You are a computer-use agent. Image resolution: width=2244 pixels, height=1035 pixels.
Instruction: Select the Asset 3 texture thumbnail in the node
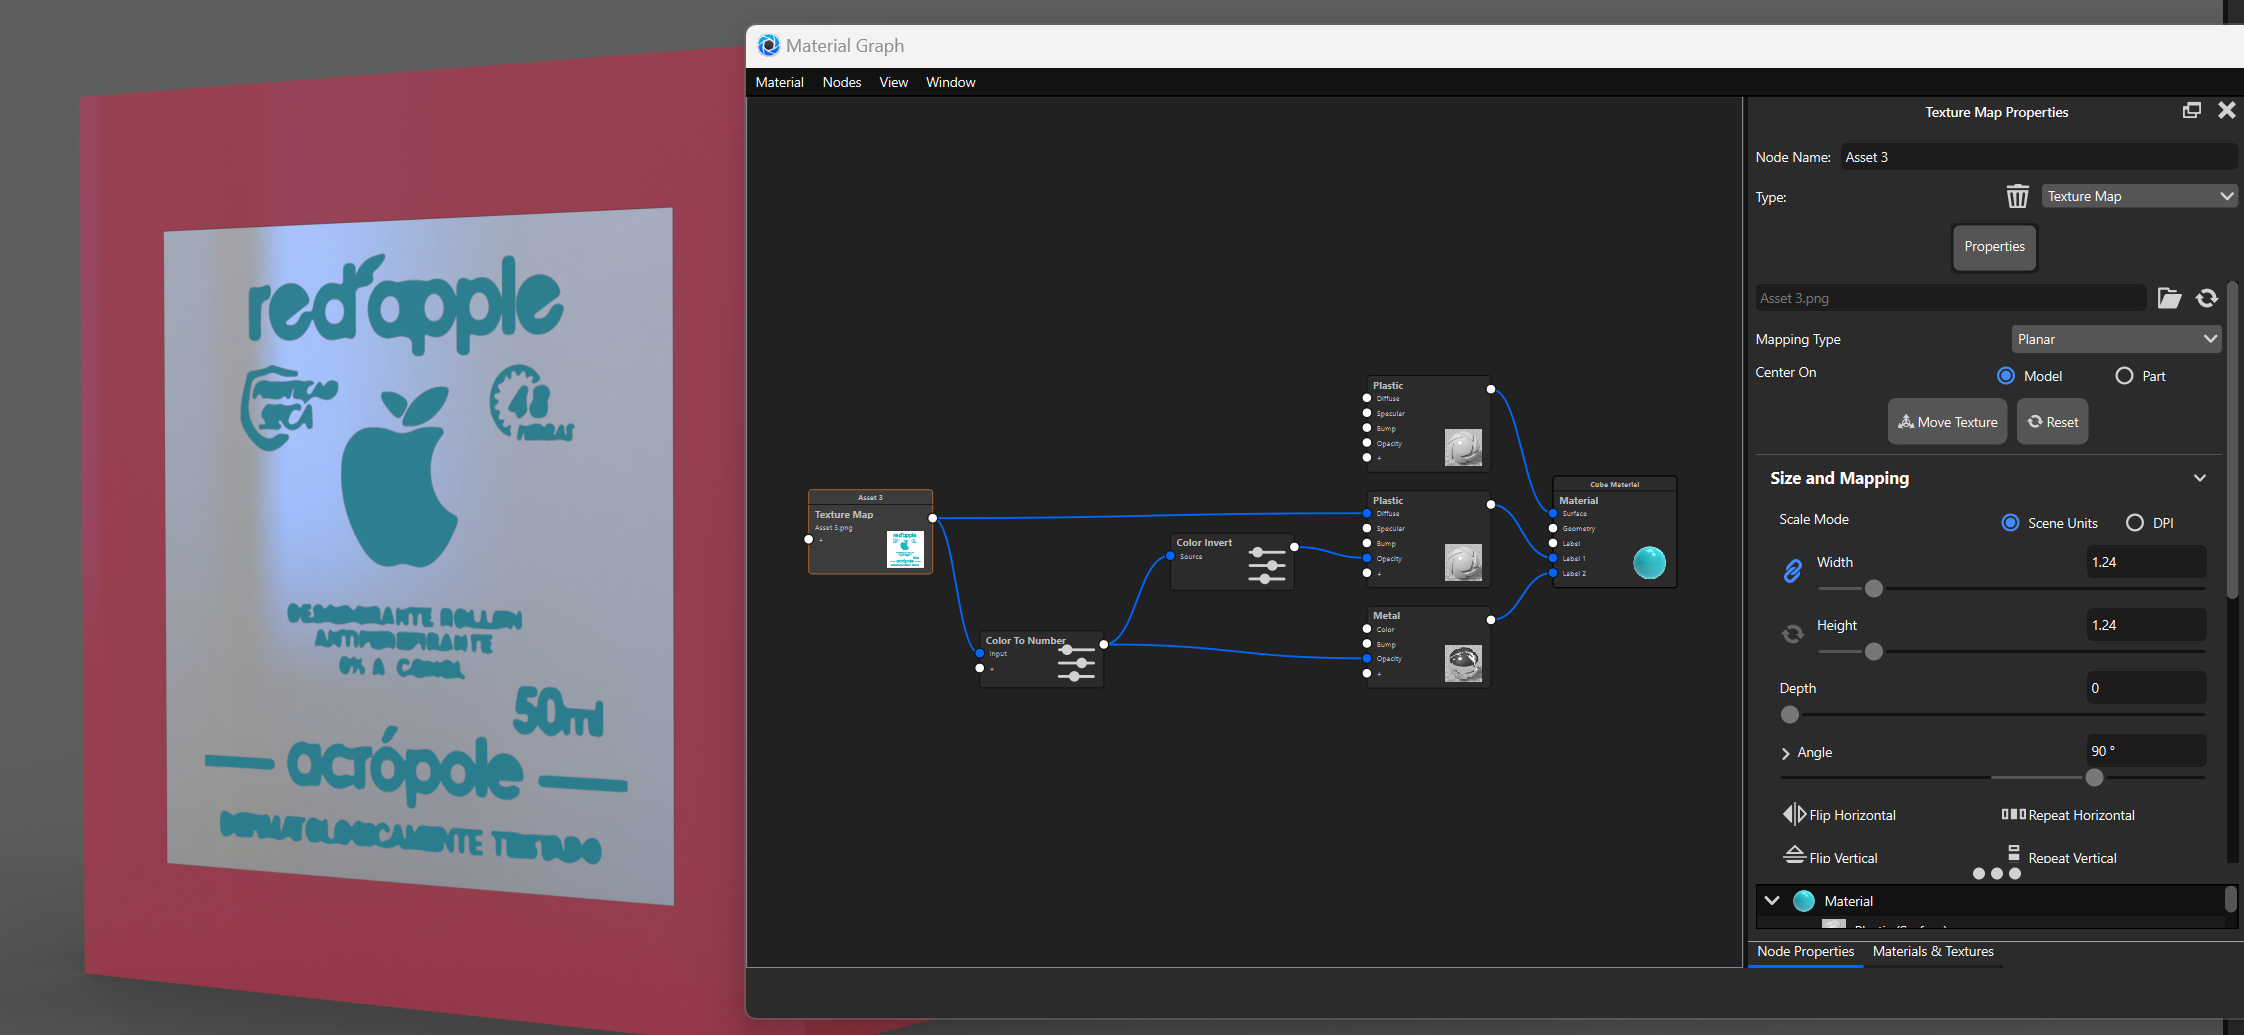point(905,549)
